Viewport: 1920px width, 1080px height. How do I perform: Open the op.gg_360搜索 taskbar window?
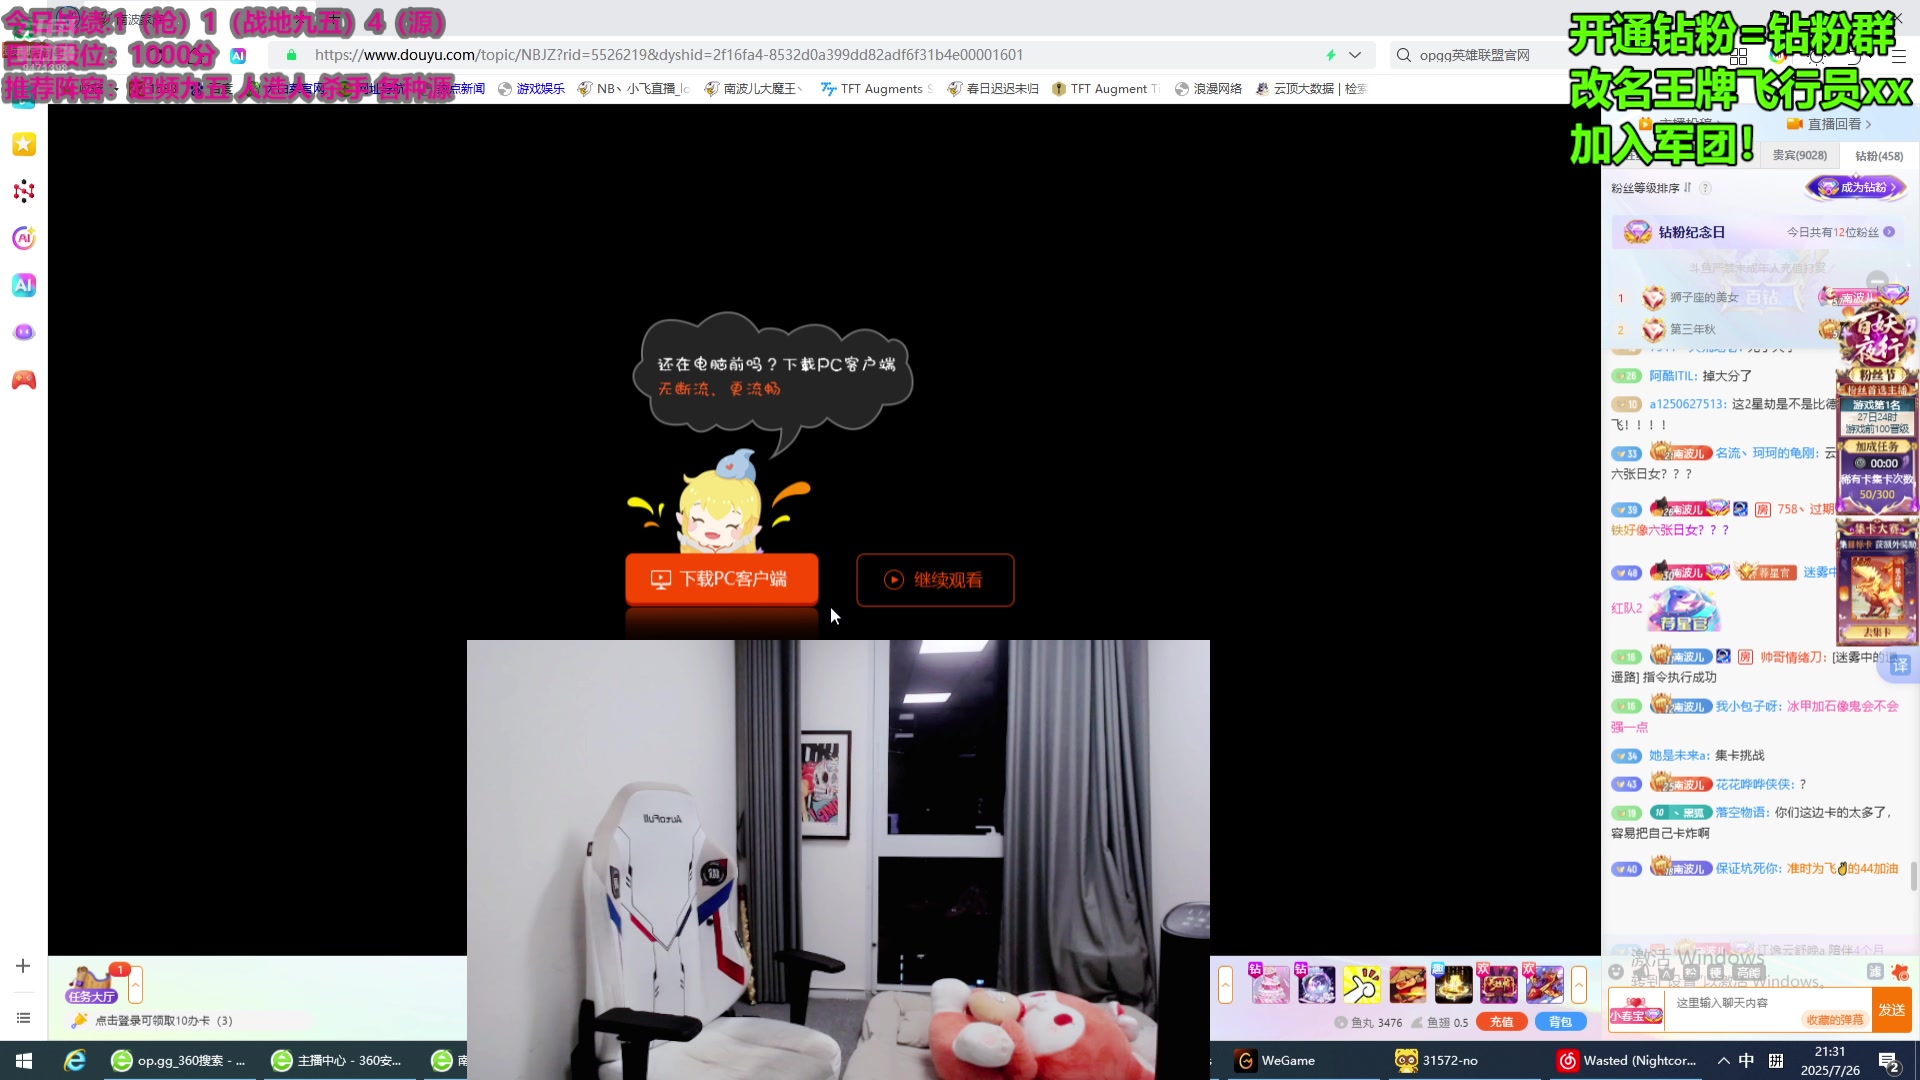[178, 1061]
